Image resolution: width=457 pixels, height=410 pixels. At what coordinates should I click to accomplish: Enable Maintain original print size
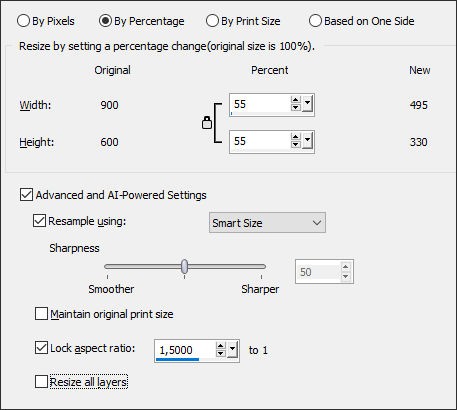tap(41, 314)
